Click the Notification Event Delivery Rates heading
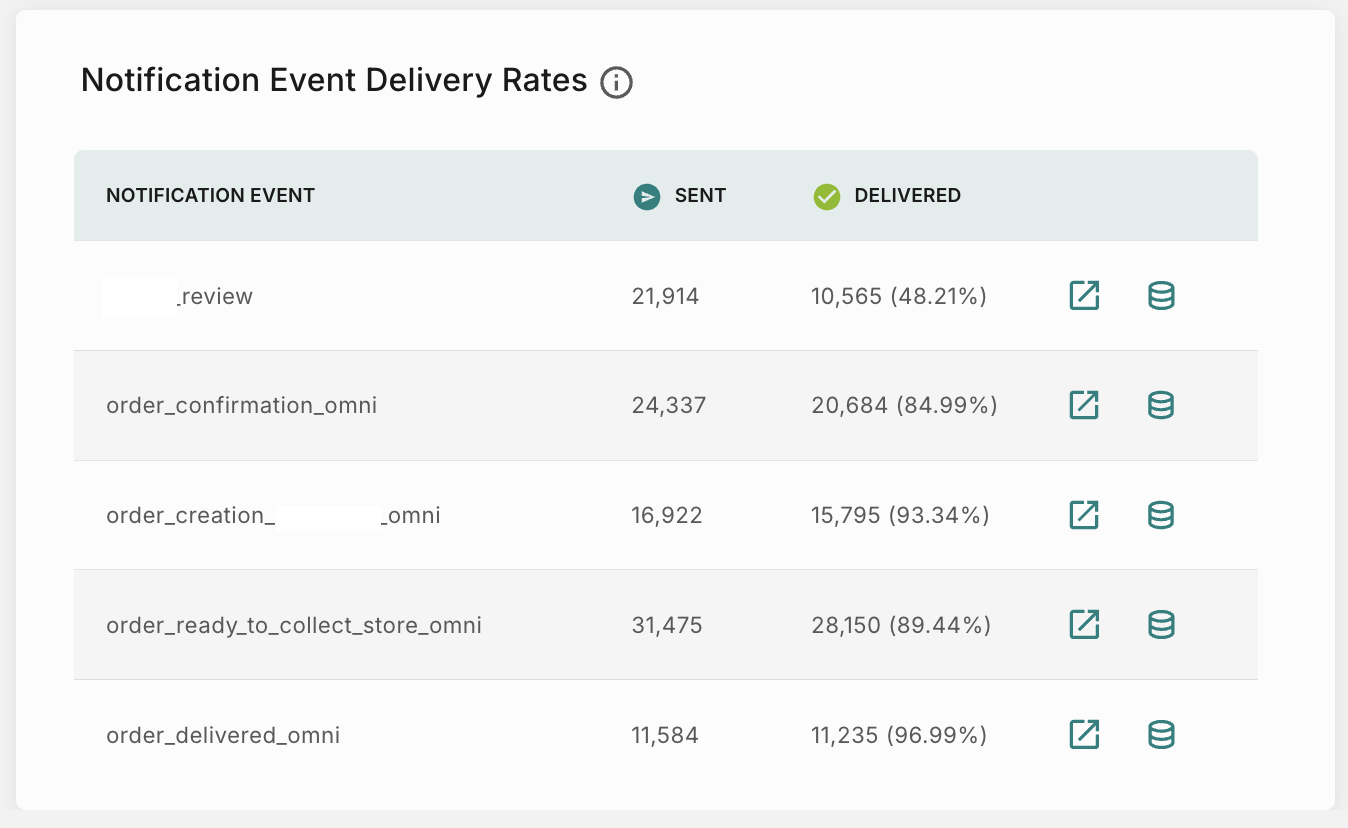Image resolution: width=1348 pixels, height=828 pixels. tap(334, 80)
